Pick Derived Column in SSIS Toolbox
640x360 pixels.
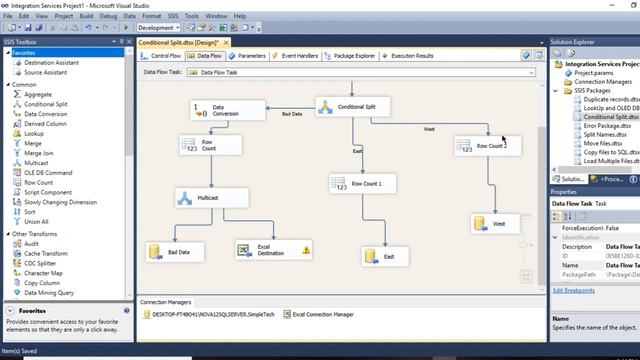[x=45, y=124]
